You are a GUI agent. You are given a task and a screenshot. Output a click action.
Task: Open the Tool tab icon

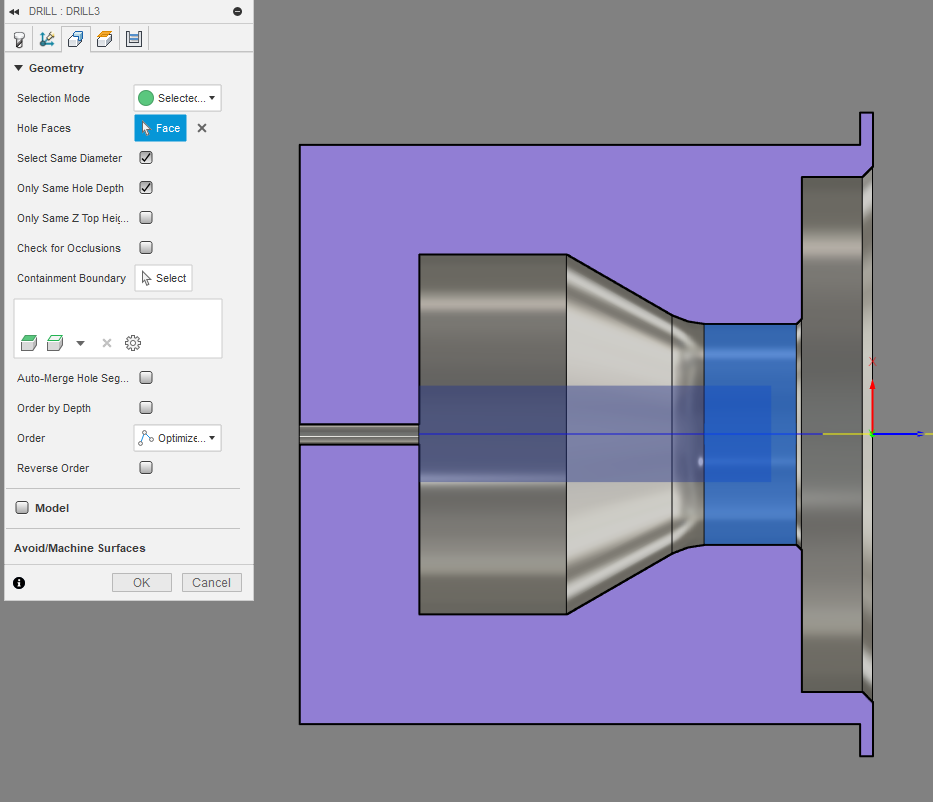(x=19, y=39)
